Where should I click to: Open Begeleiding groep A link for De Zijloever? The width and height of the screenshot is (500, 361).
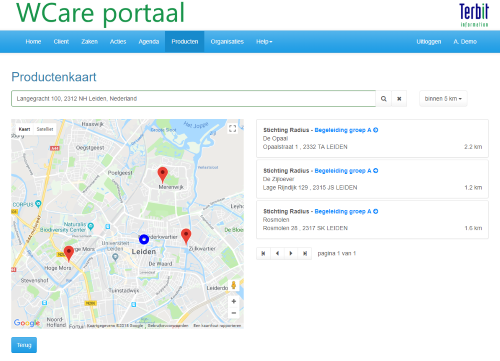point(343,171)
